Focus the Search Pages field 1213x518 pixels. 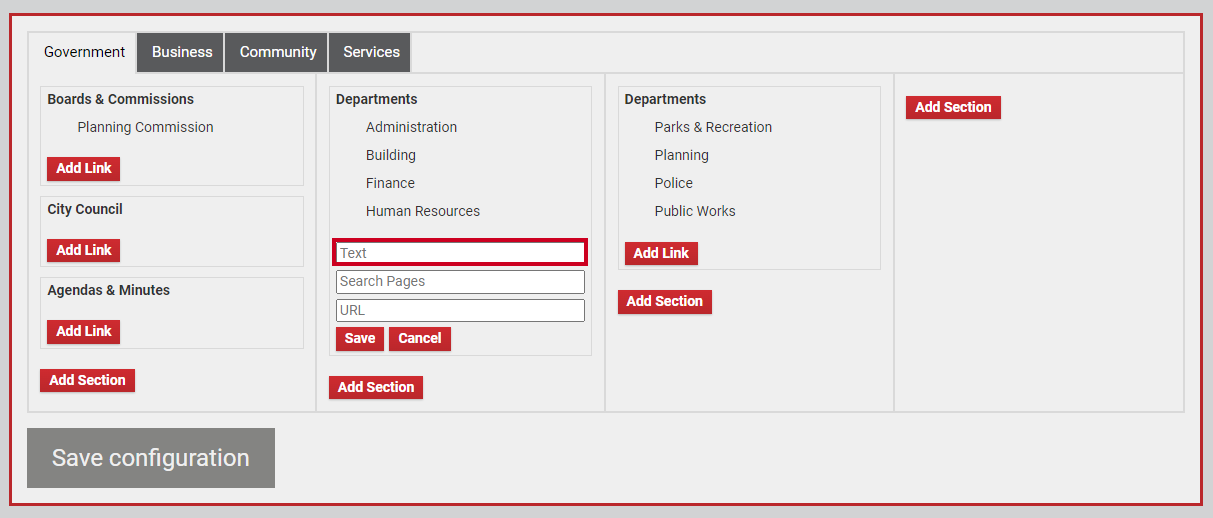point(460,282)
